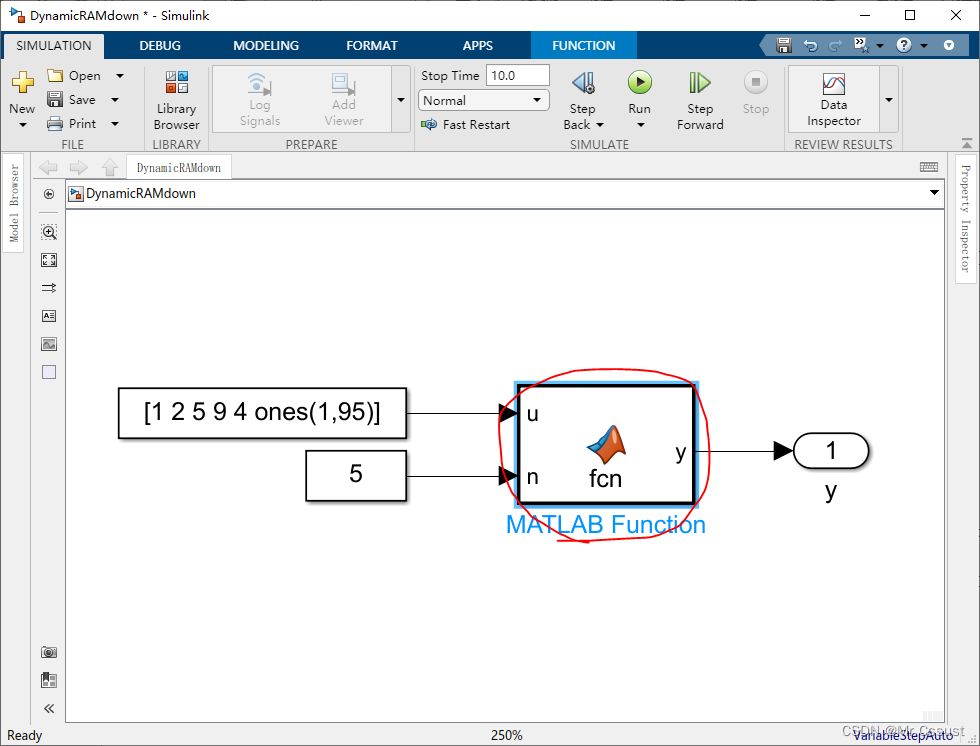Run the simulation
The height and width of the screenshot is (746, 980).
[639, 82]
